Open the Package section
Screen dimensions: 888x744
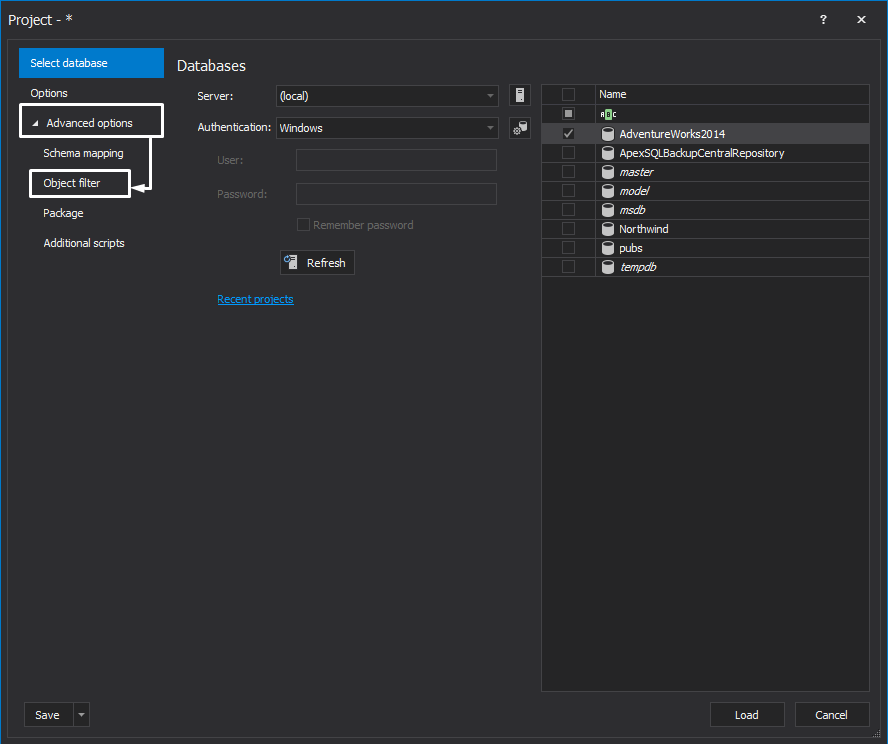point(63,213)
